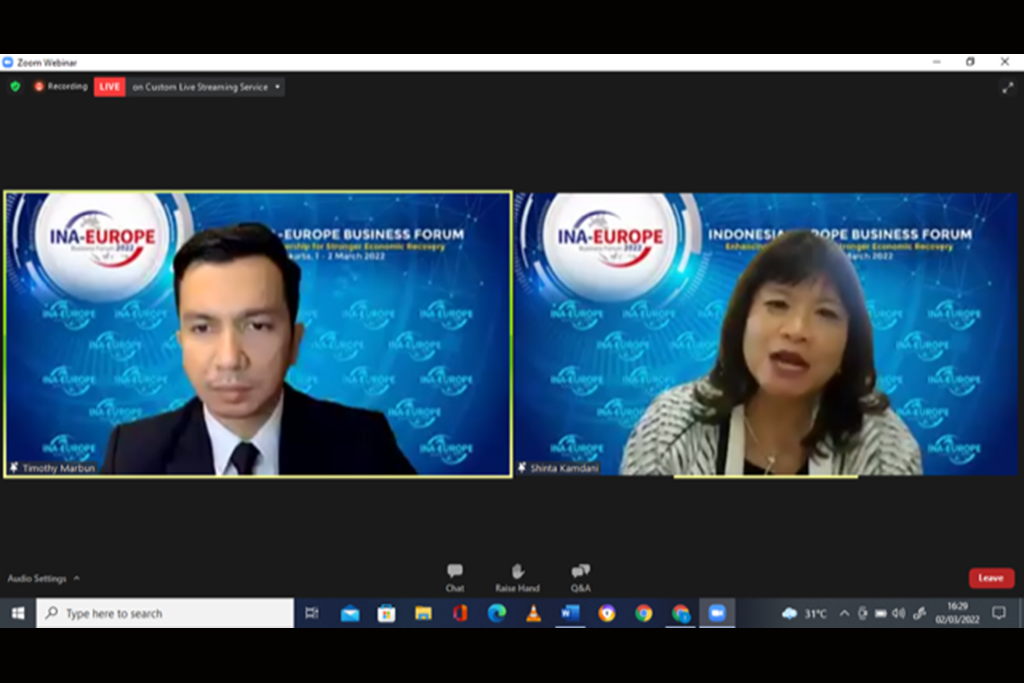Select Timothy Marbun's video tile
The width and height of the screenshot is (1024, 683).
coord(258,334)
